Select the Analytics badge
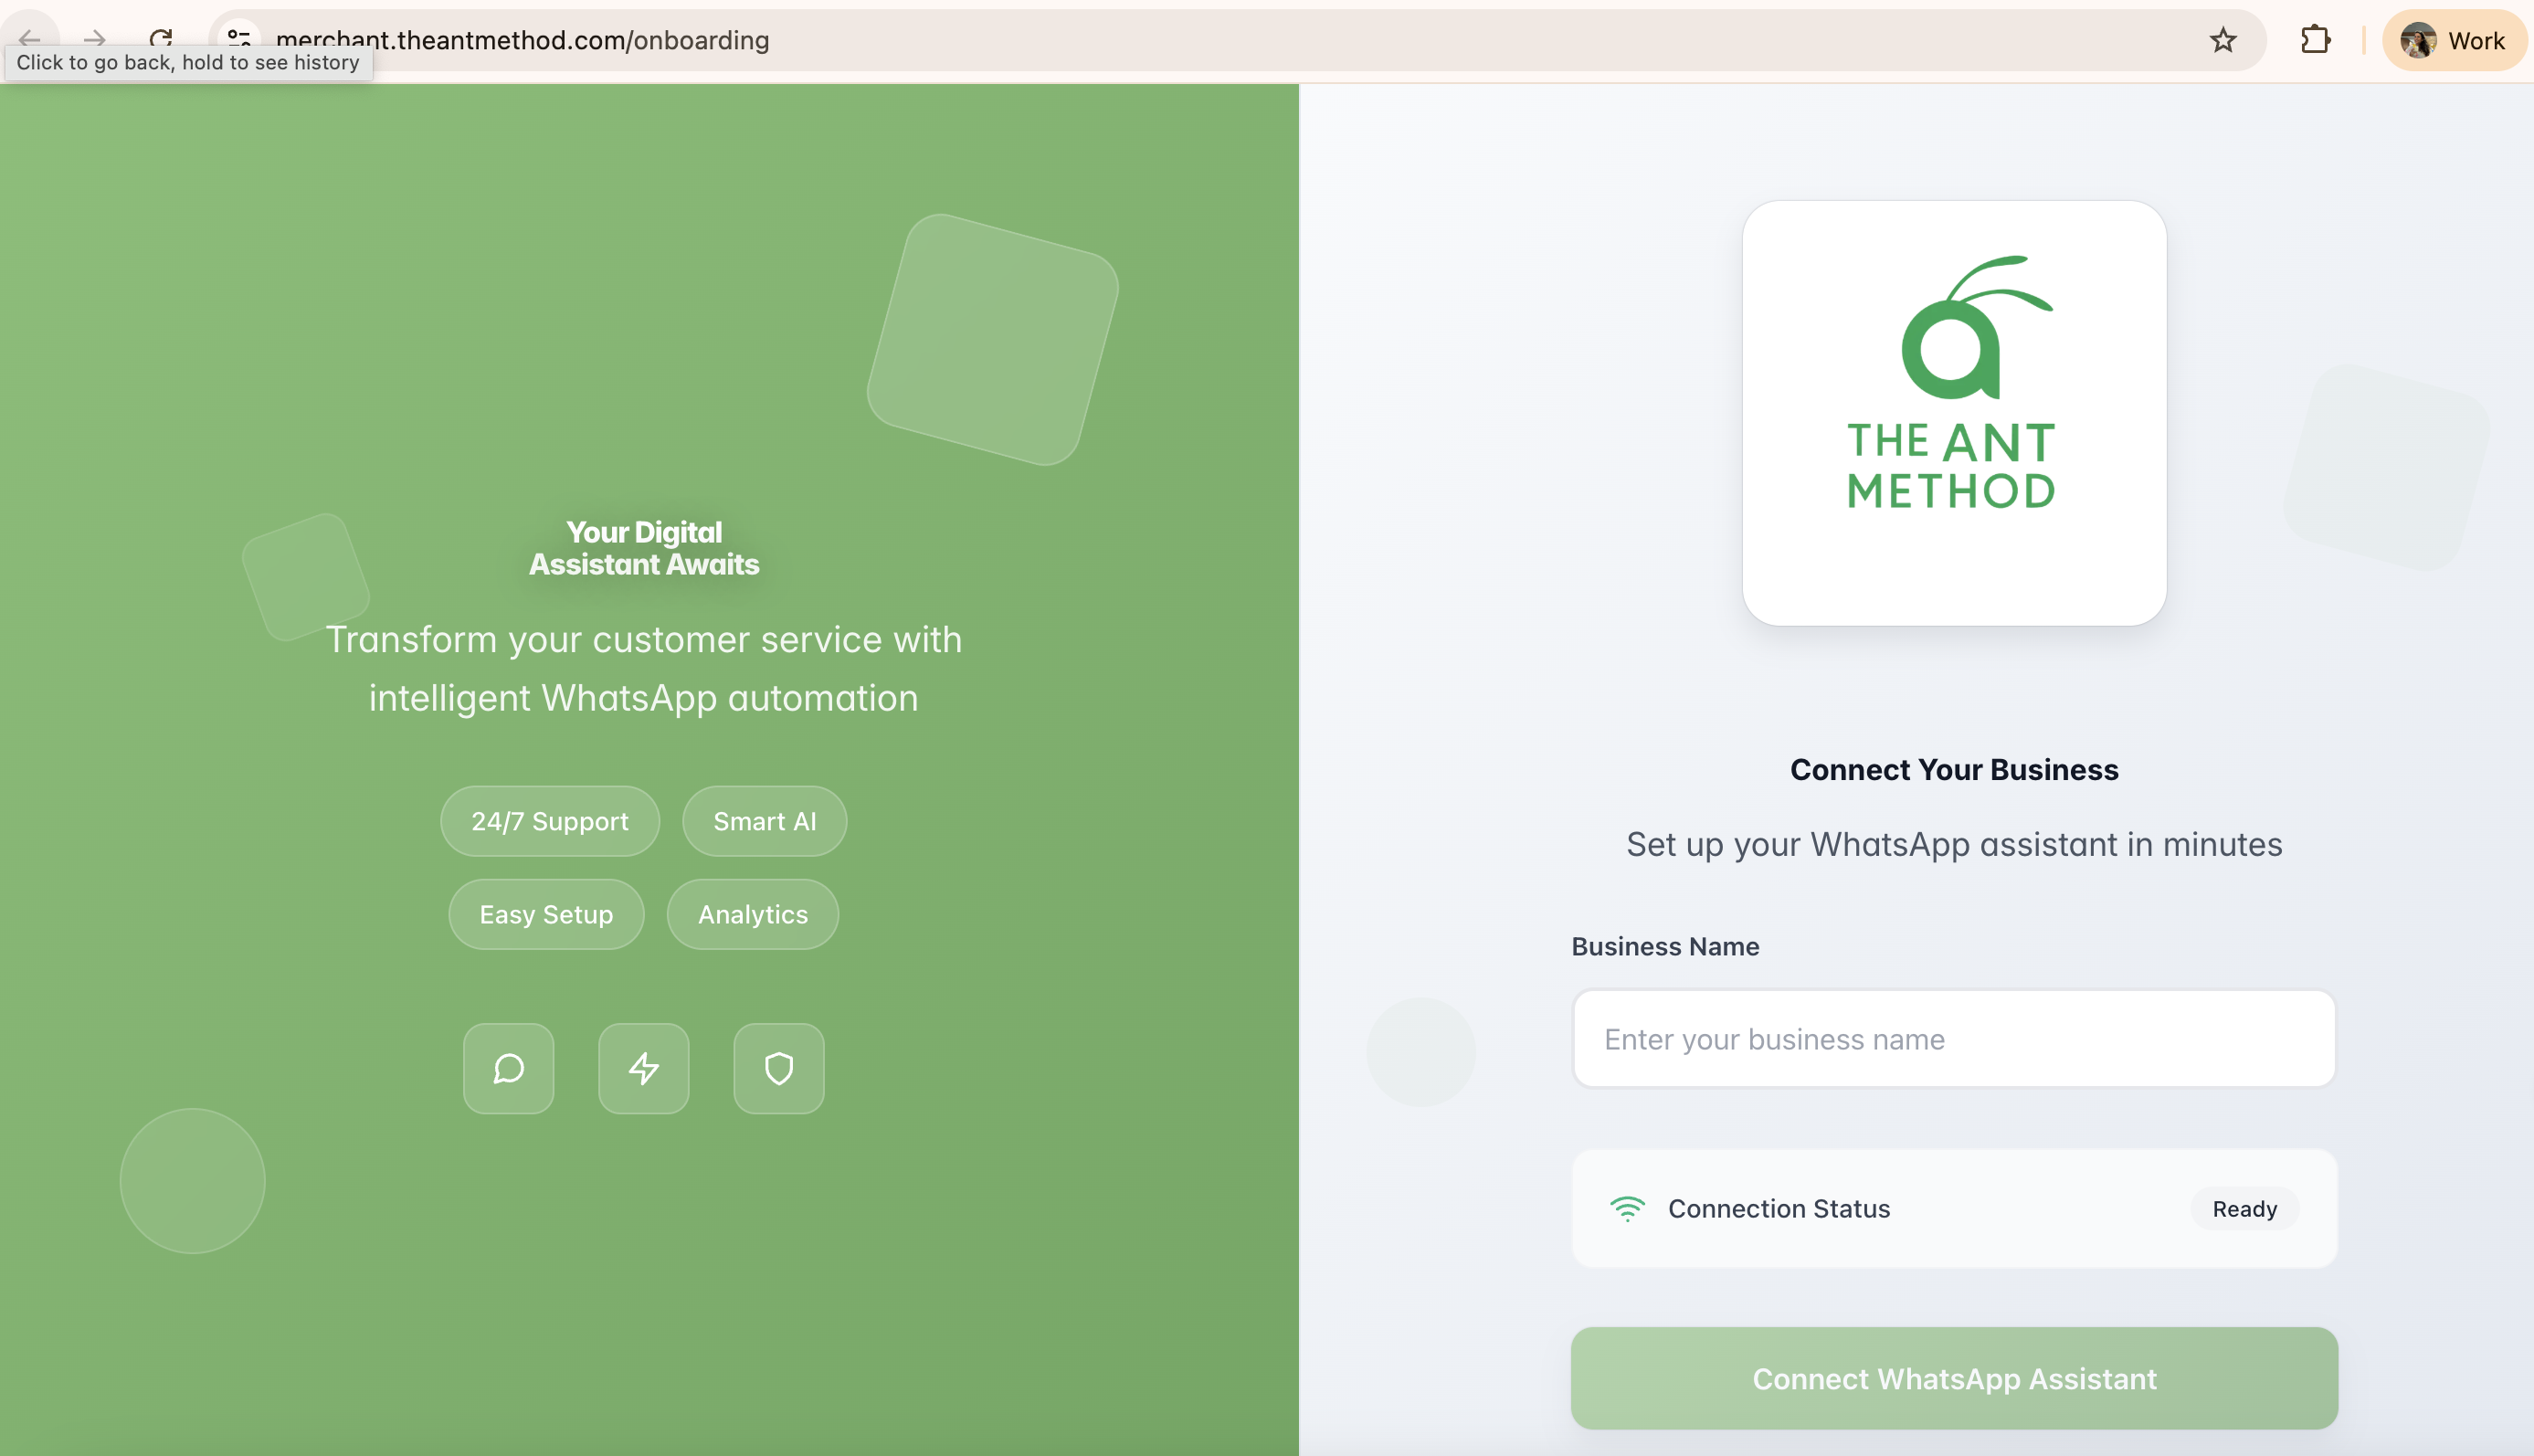Image resolution: width=2534 pixels, height=1456 pixels. pos(752,913)
